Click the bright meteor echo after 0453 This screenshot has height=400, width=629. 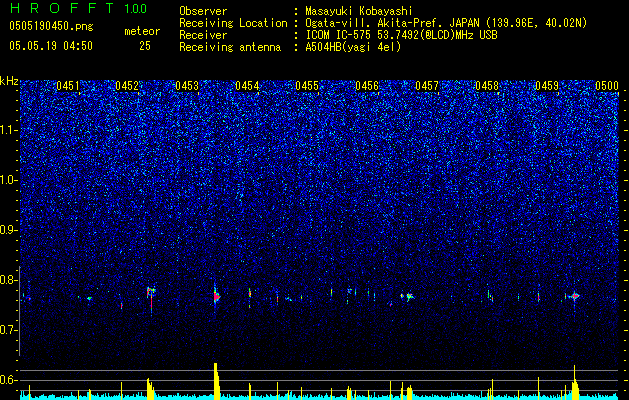[x=216, y=297]
